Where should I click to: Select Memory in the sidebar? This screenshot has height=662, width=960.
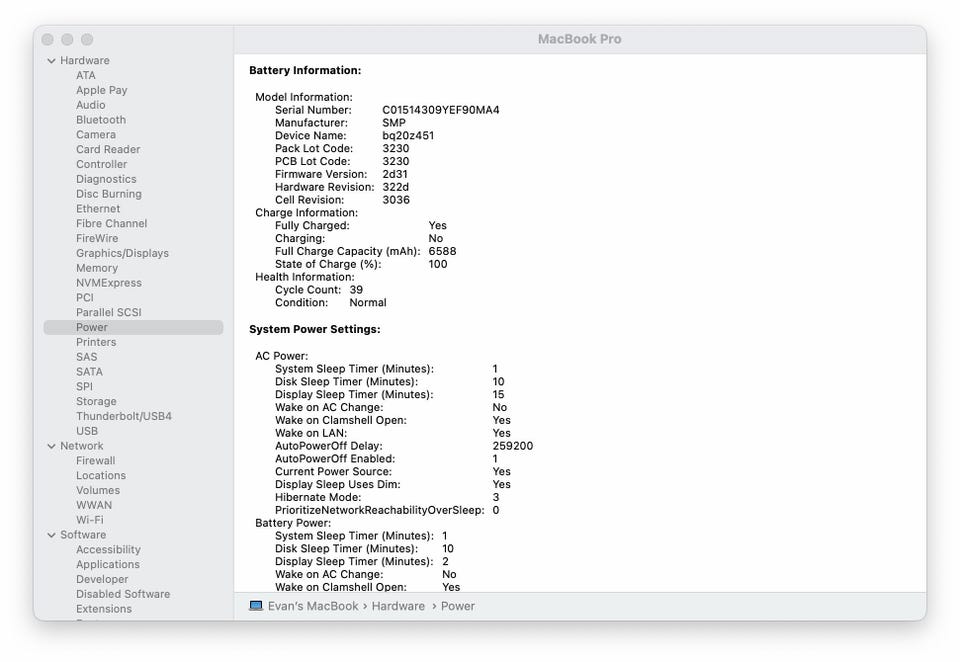point(97,268)
